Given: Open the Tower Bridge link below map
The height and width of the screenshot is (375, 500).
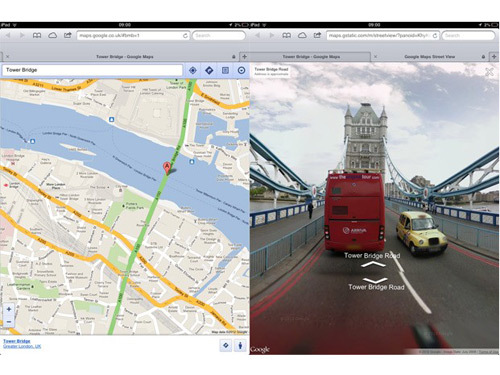Looking at the screenshot, I should point(17,341).
